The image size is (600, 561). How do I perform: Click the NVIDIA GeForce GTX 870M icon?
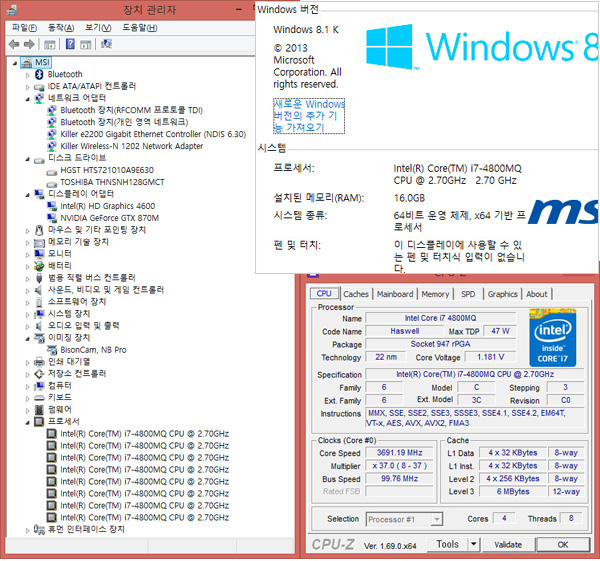[52, 218]
